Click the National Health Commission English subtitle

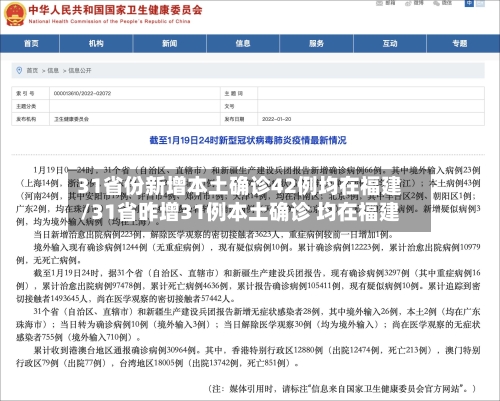[x=109, y=21]
